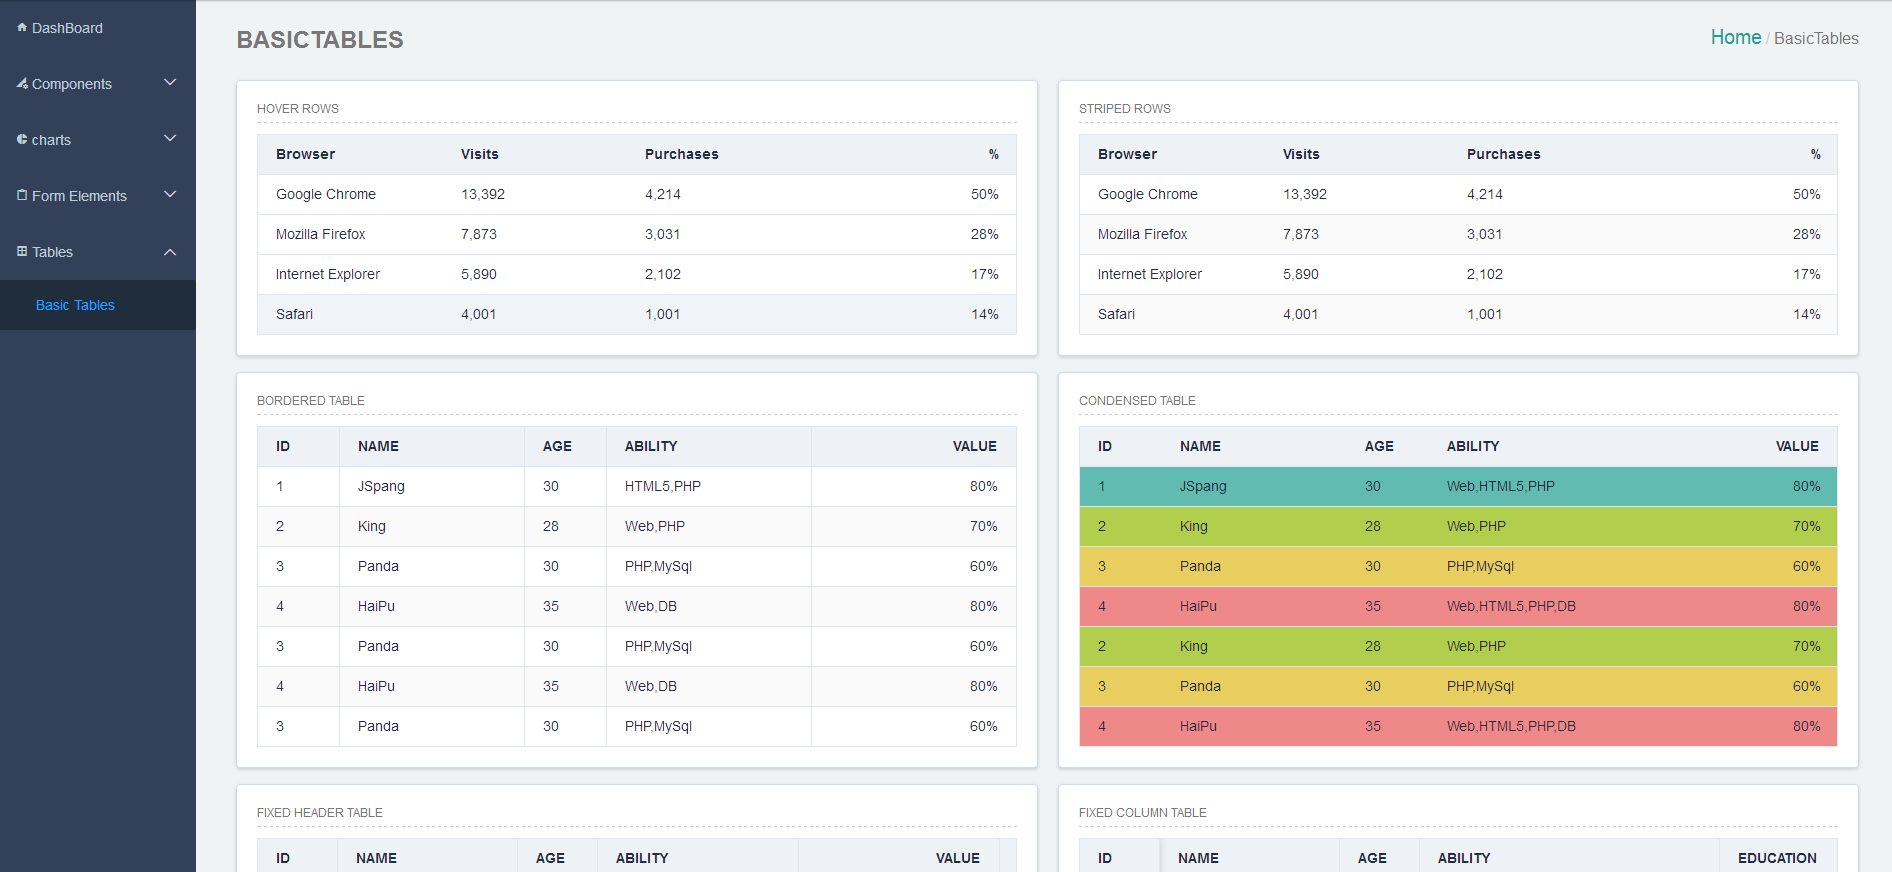Click the Form Elements clipboard icon
1892x872 pixels.
tap(22, 195)
